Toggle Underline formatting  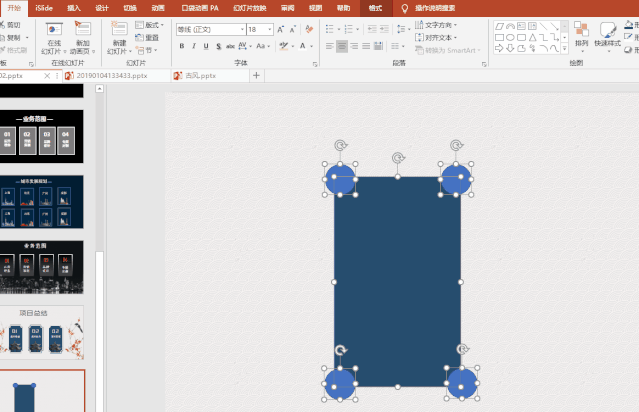(206, 46)
